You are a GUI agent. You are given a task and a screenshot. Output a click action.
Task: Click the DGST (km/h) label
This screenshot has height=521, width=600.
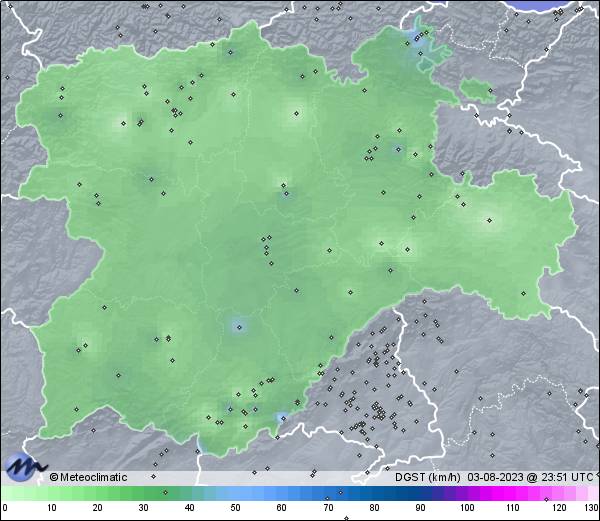tap(428, 477)
